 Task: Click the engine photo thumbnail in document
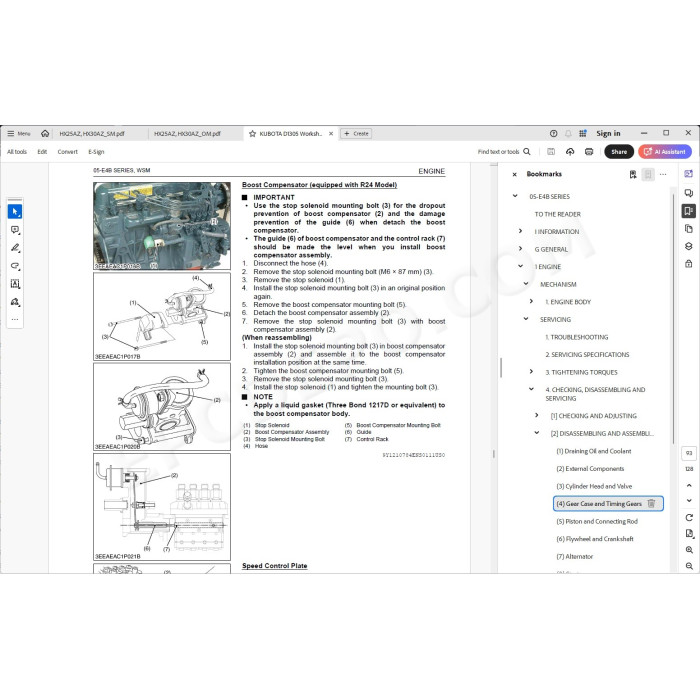pos(162,226)
